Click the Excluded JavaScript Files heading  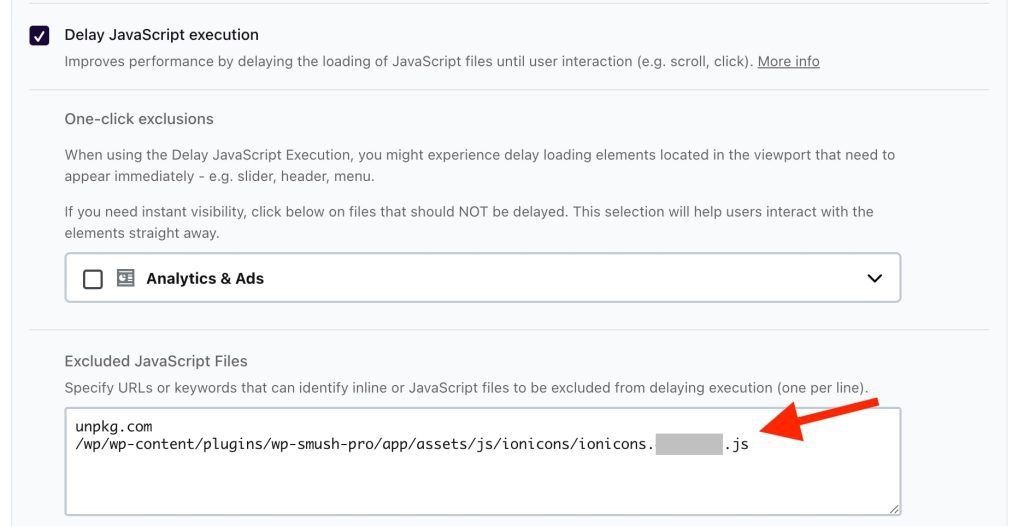pos(156,361)
